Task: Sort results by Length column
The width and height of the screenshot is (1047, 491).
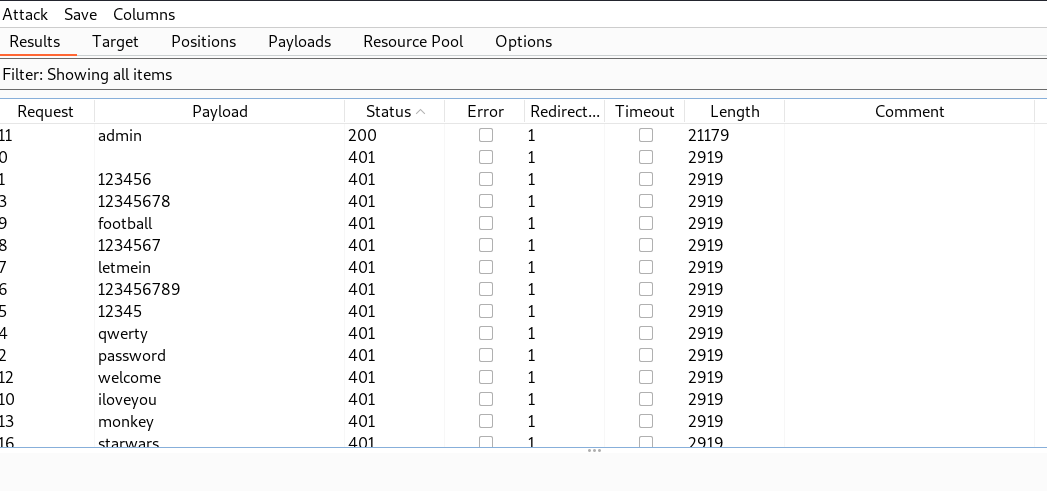Action: coord(734,112)
